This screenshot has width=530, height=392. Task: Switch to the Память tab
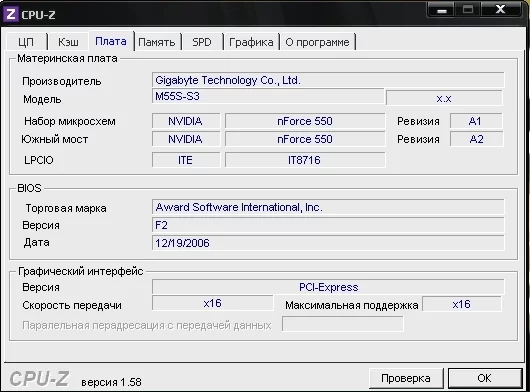pos(157,42)
